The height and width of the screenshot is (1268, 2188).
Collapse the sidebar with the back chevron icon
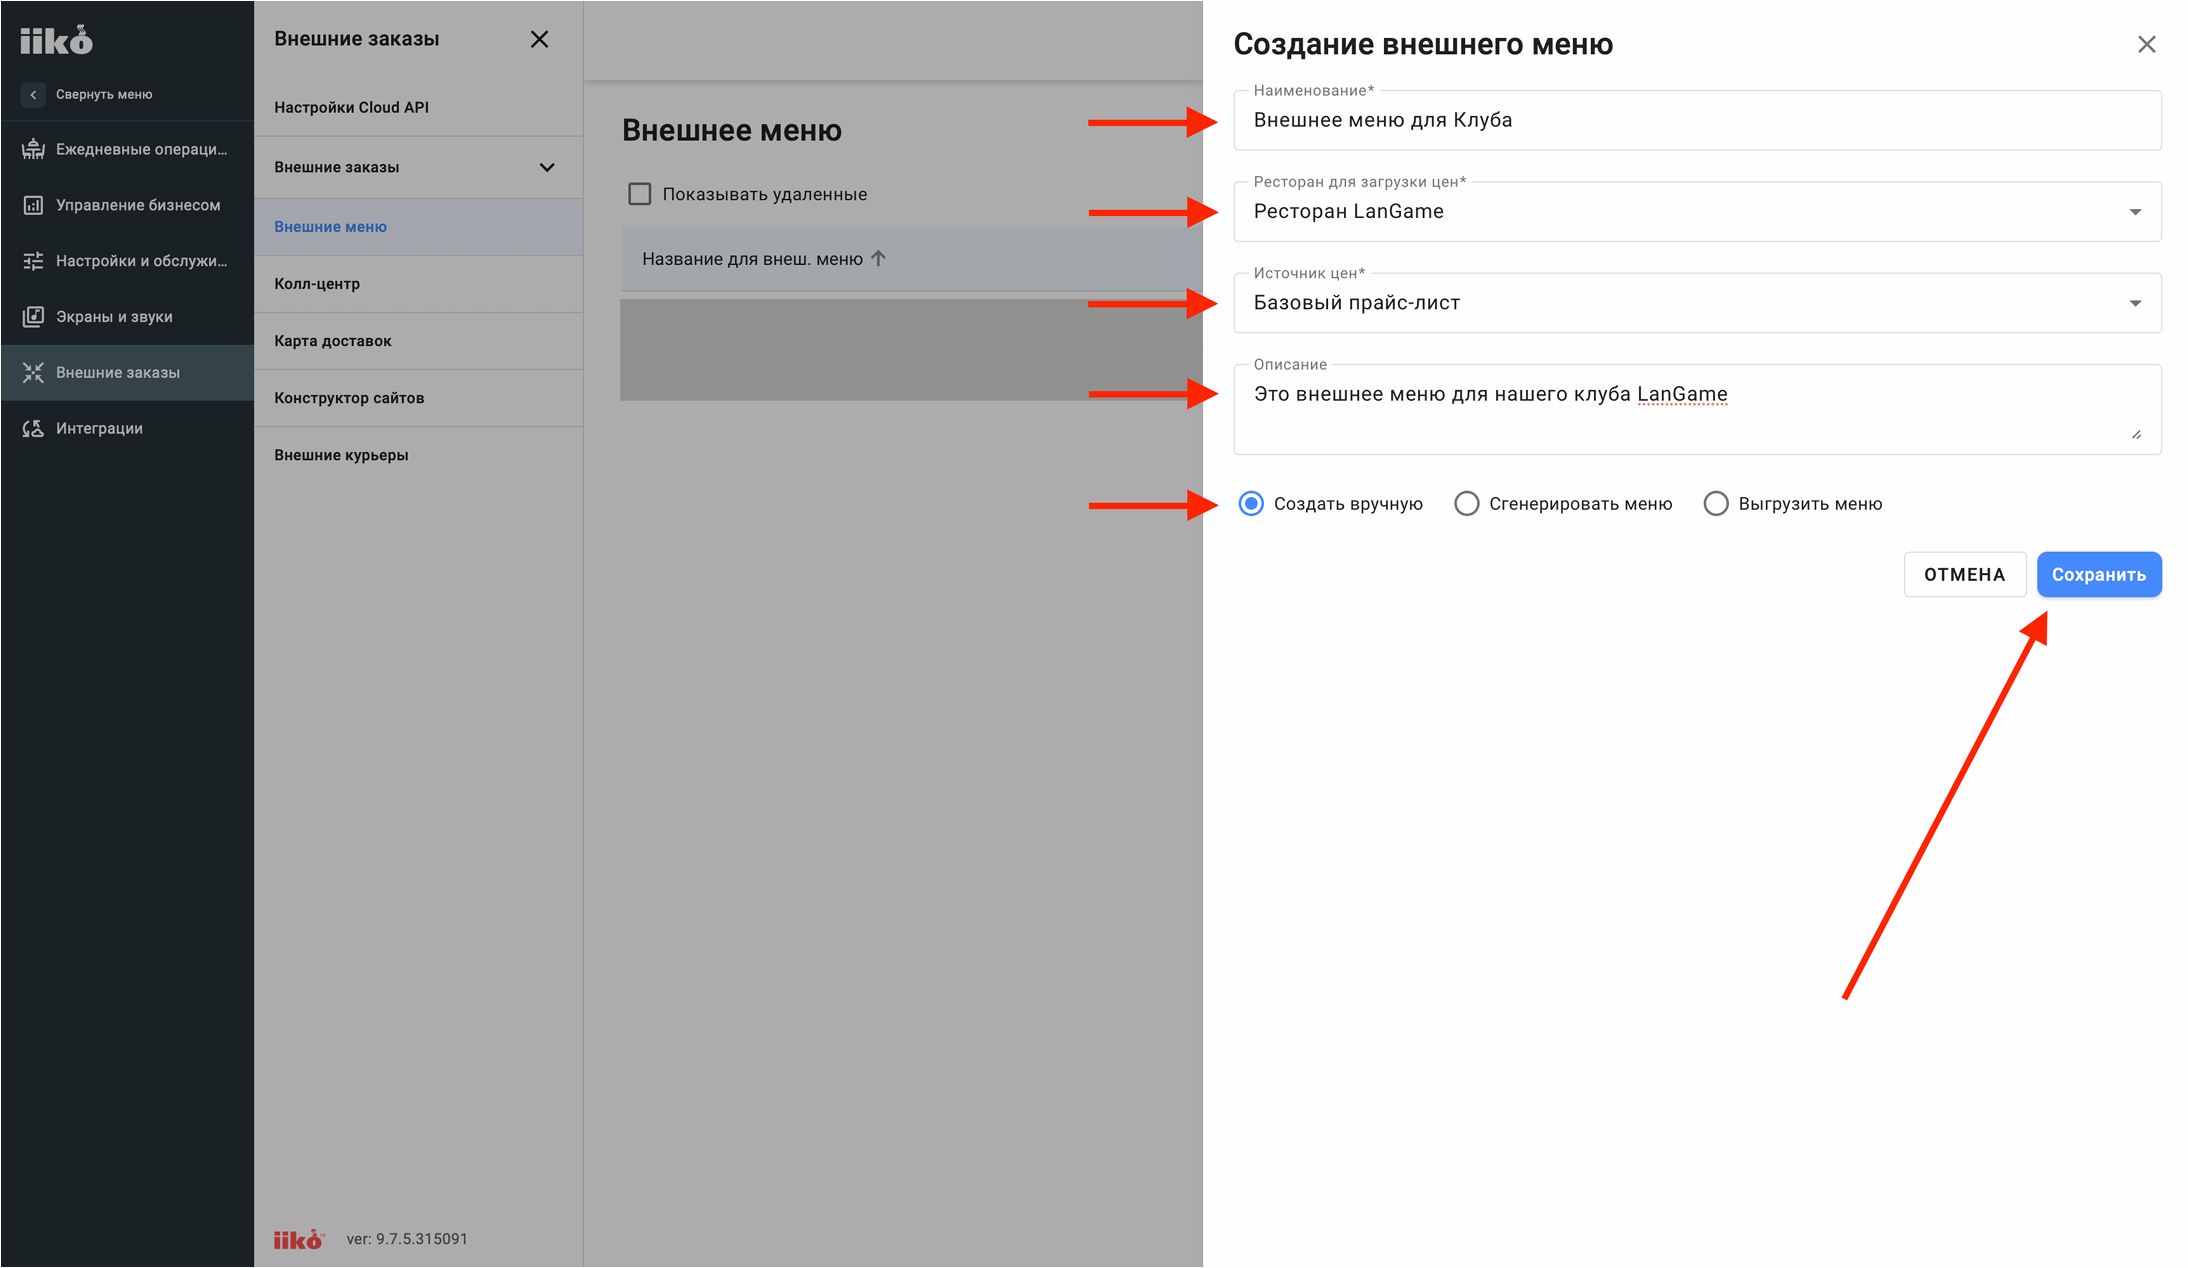click(33, 94)
